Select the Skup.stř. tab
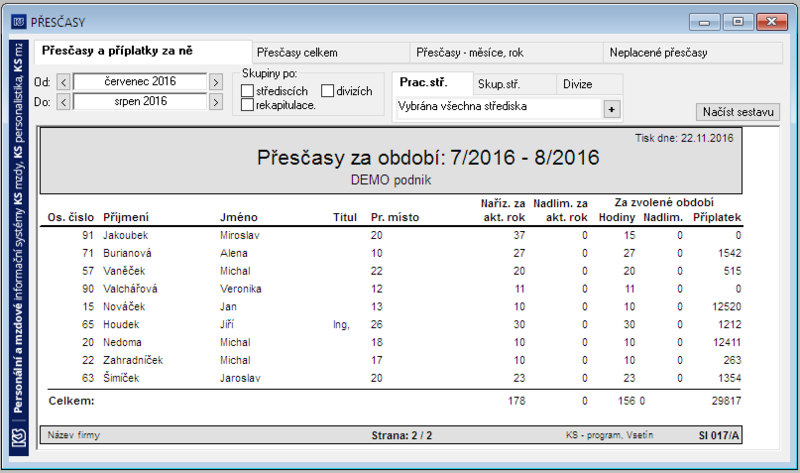Screen dimensions: 800x473 coord(514,84)
